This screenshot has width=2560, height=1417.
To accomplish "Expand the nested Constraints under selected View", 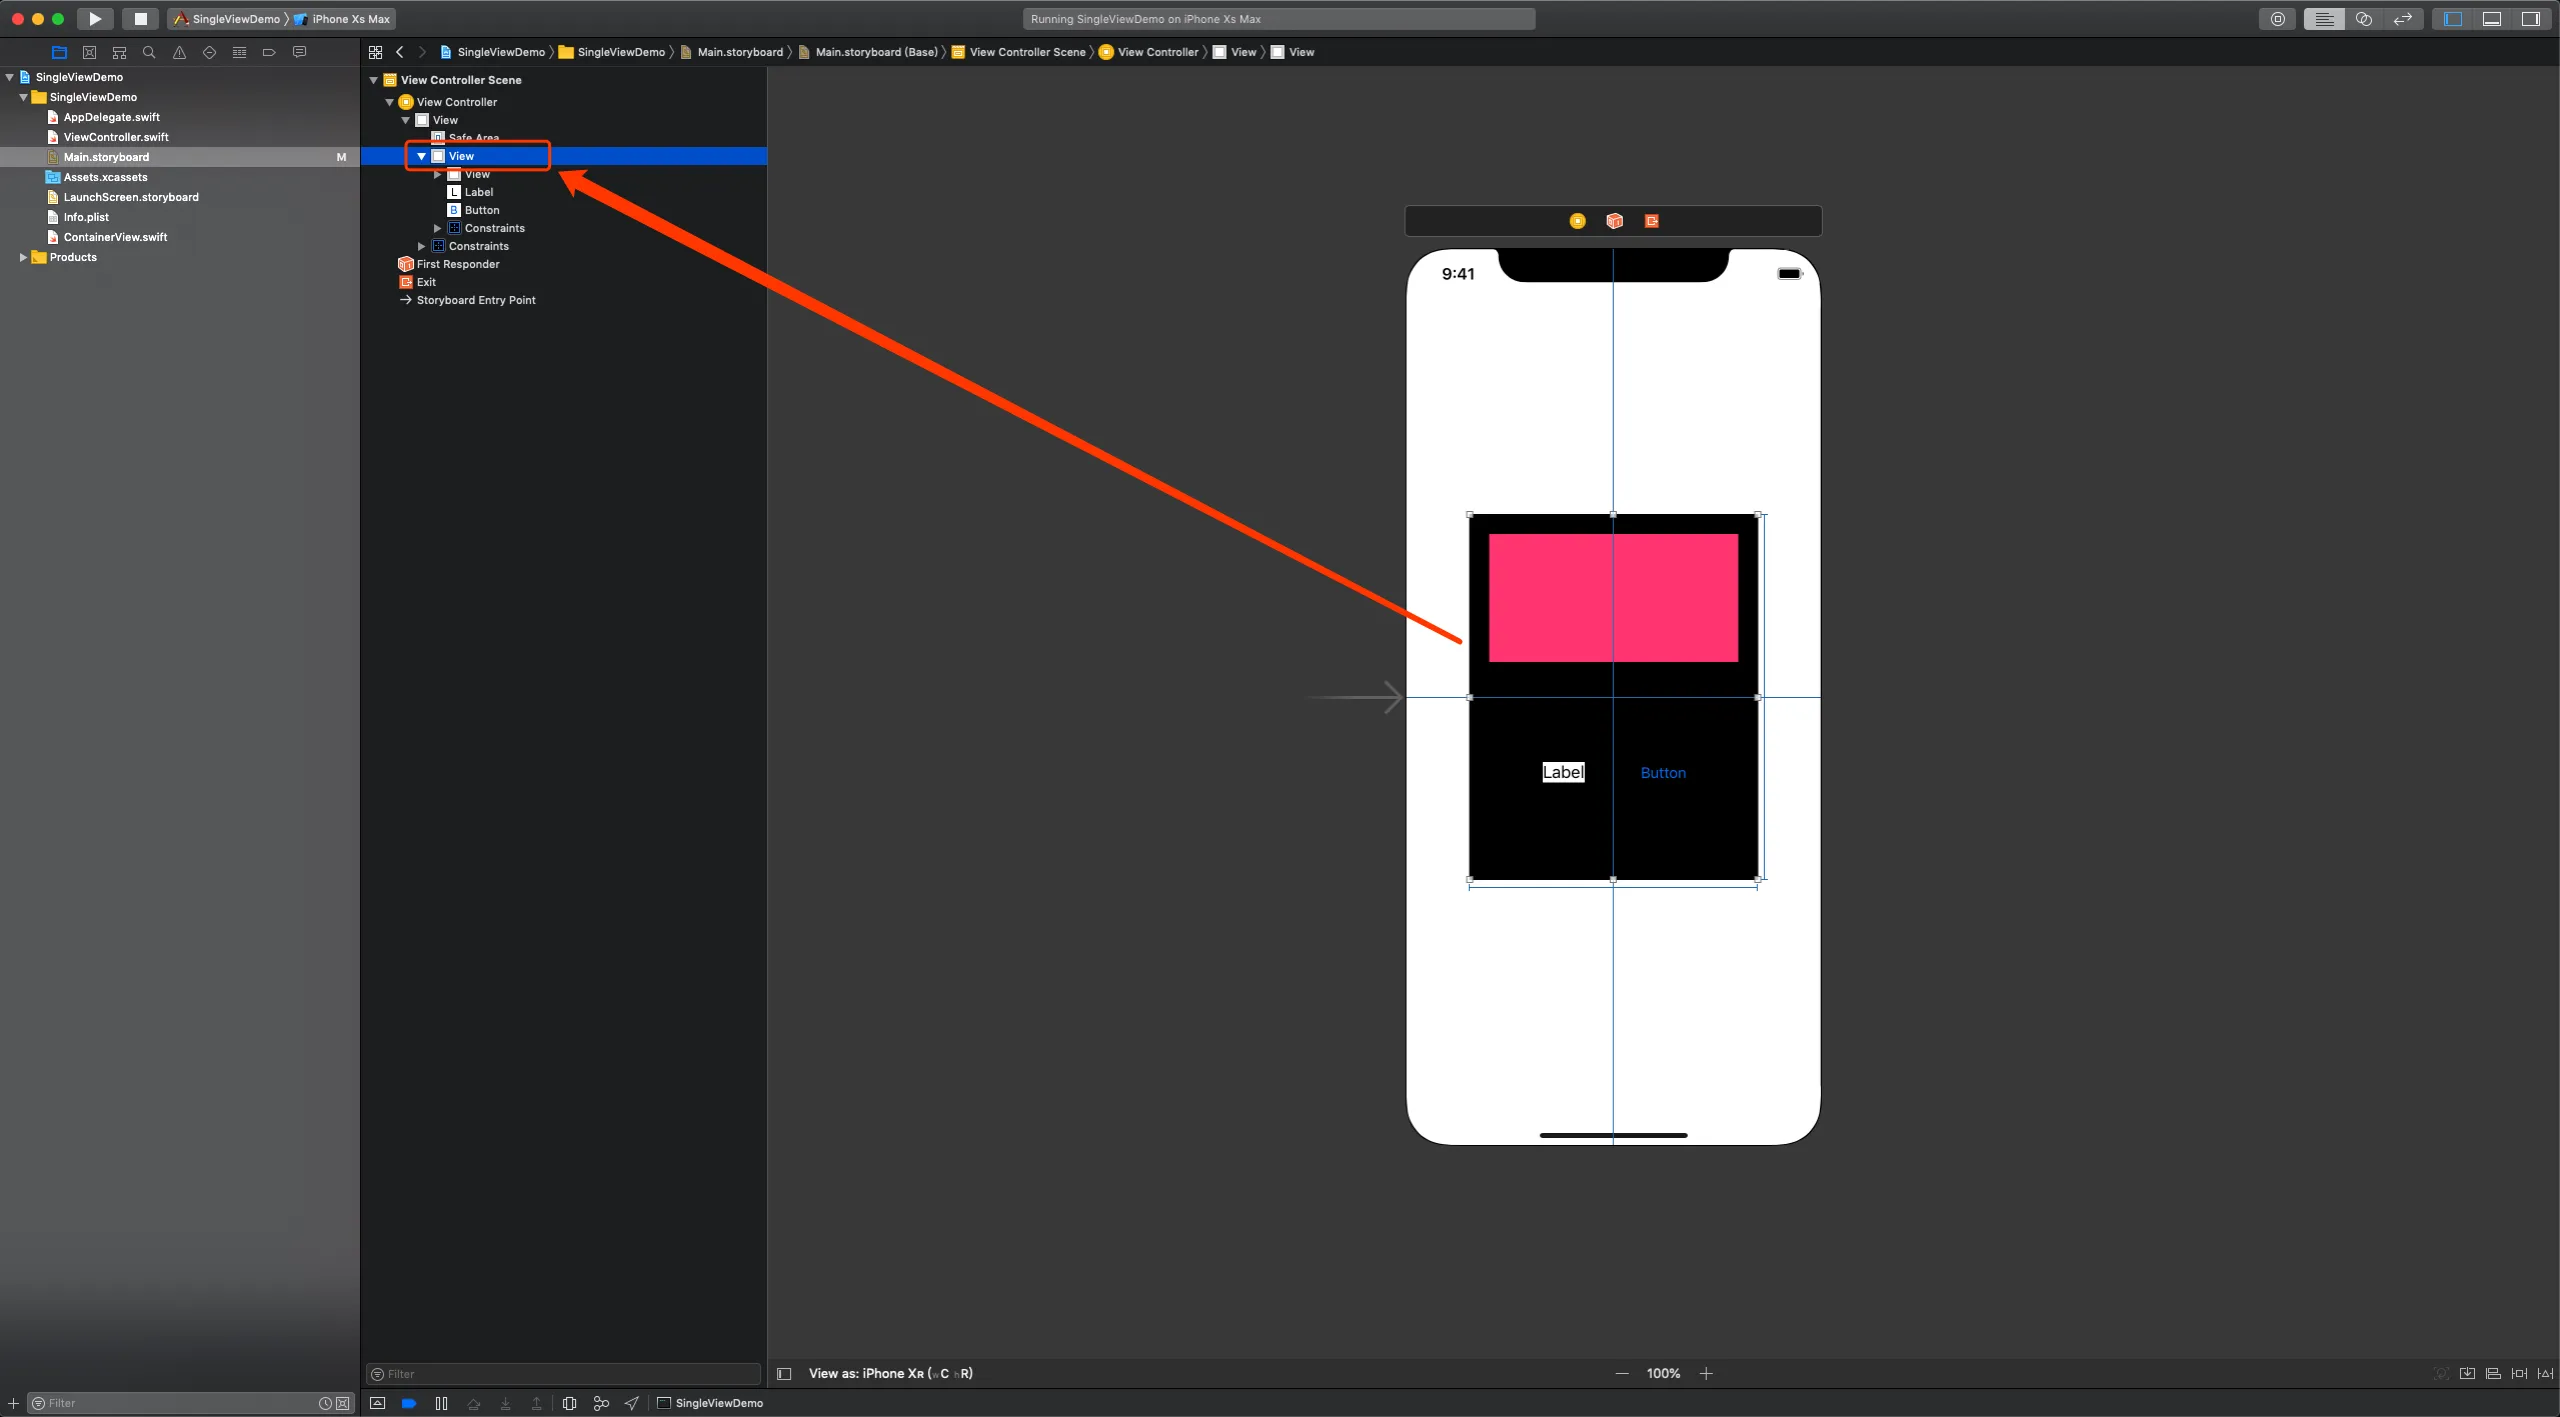I will point(437,228).
